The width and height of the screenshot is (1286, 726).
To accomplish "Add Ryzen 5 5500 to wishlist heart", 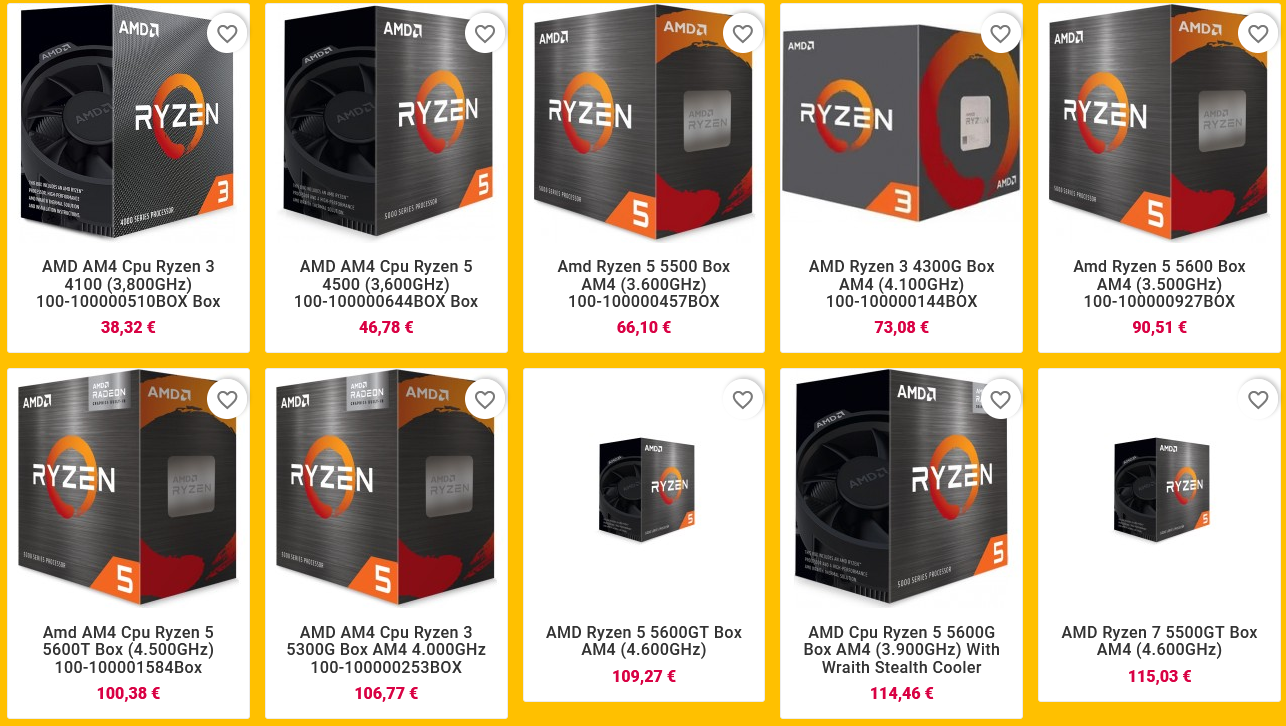I will point(742,34).
